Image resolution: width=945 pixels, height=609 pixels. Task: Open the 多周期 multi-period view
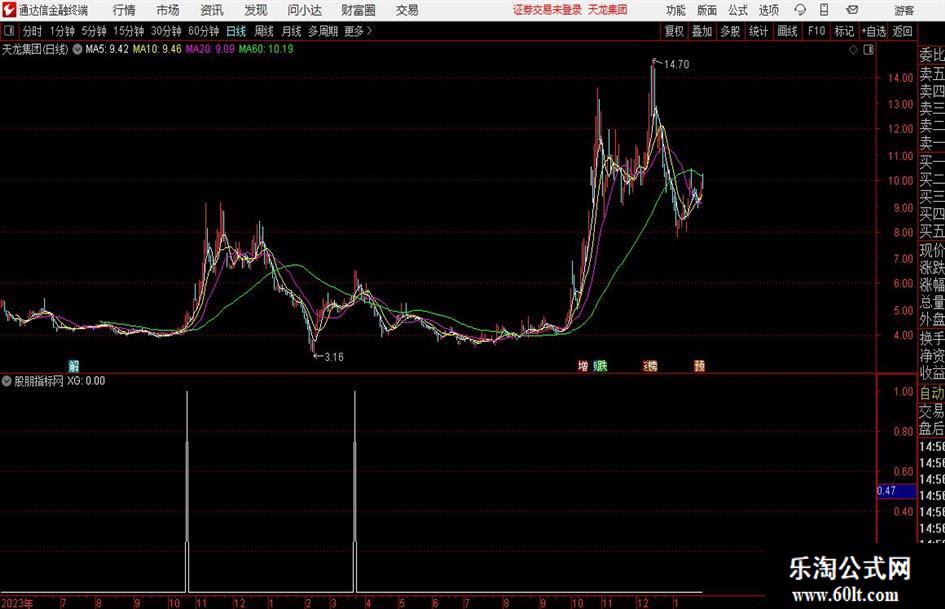(x=323, y=31)
